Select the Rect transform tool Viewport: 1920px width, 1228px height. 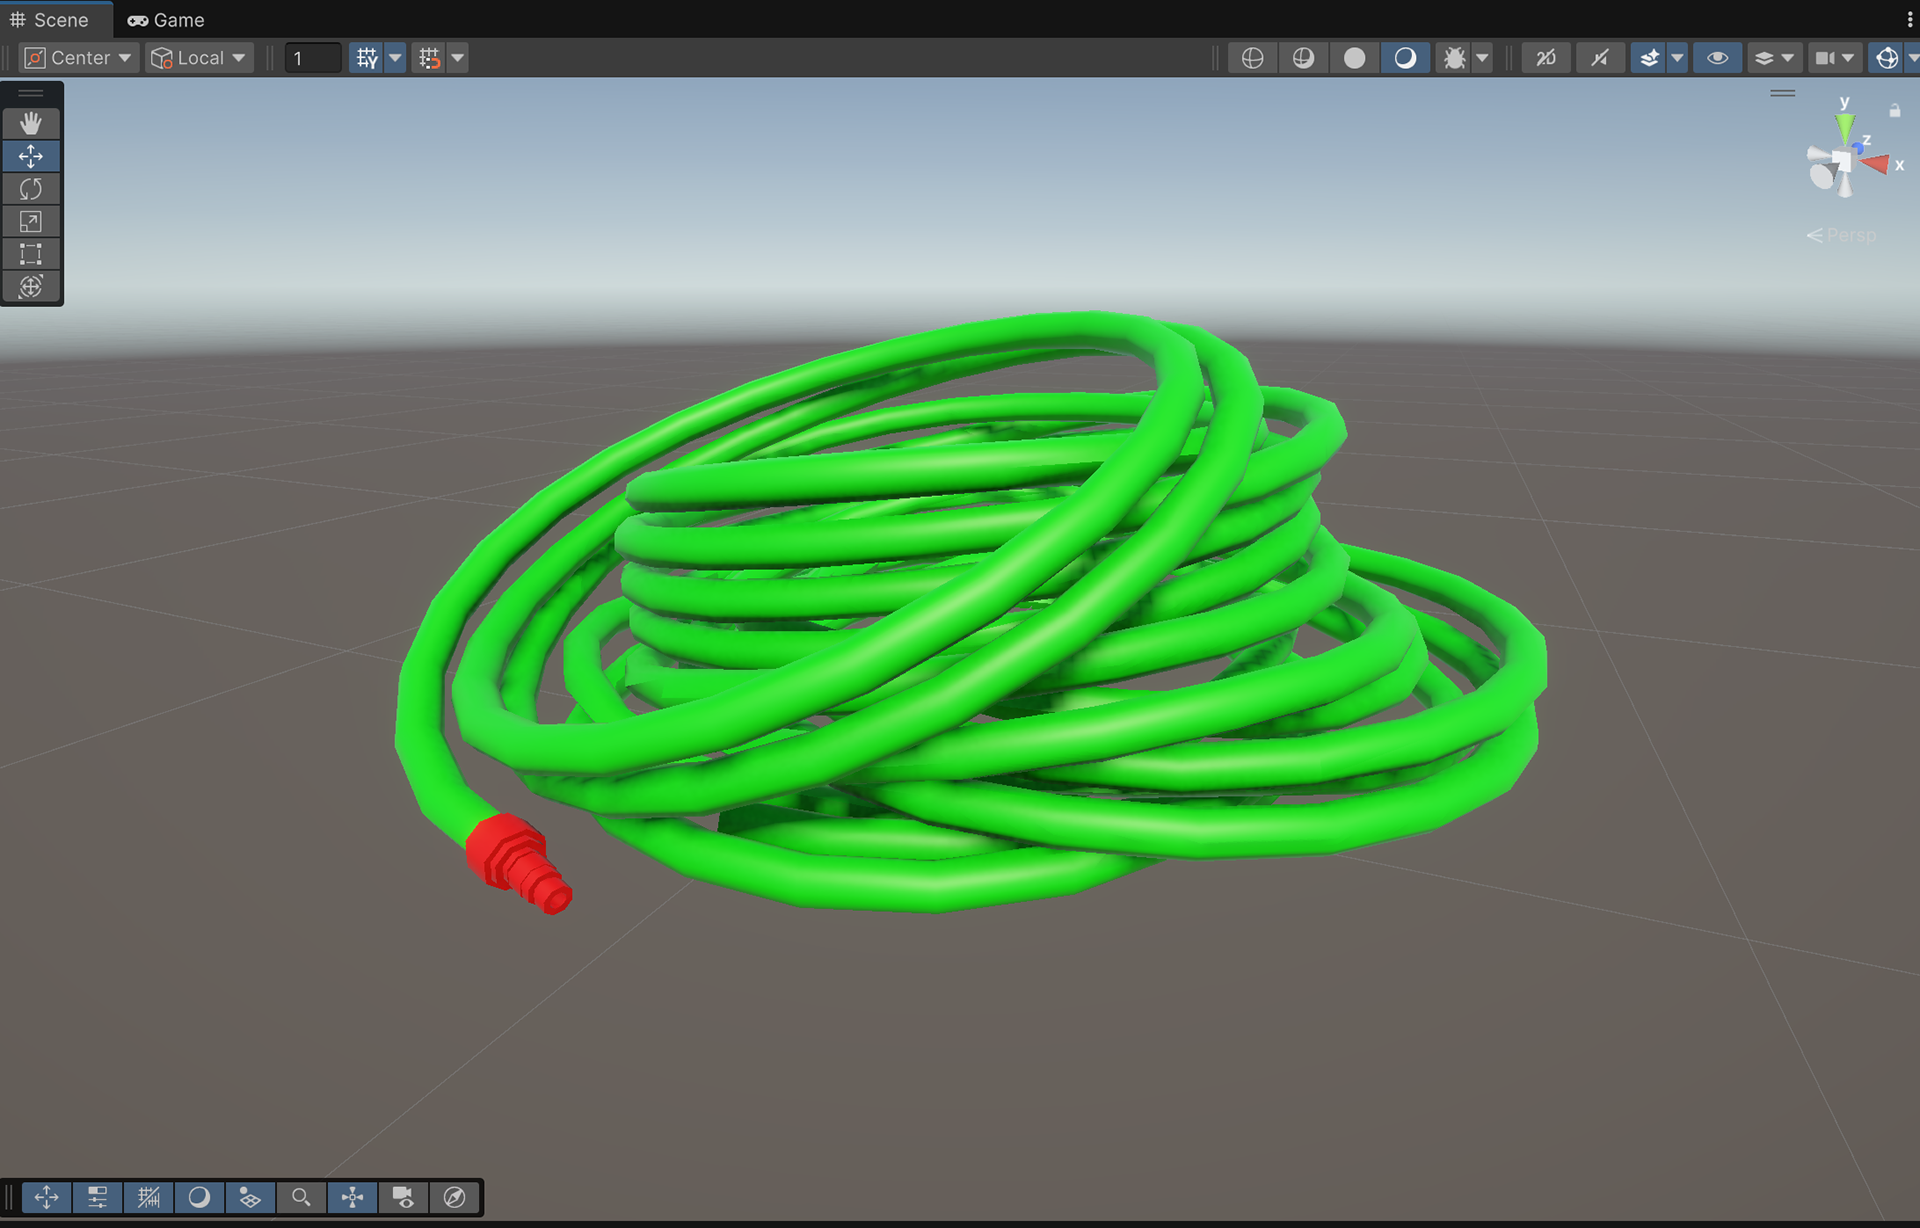click(x=31, y=254)
